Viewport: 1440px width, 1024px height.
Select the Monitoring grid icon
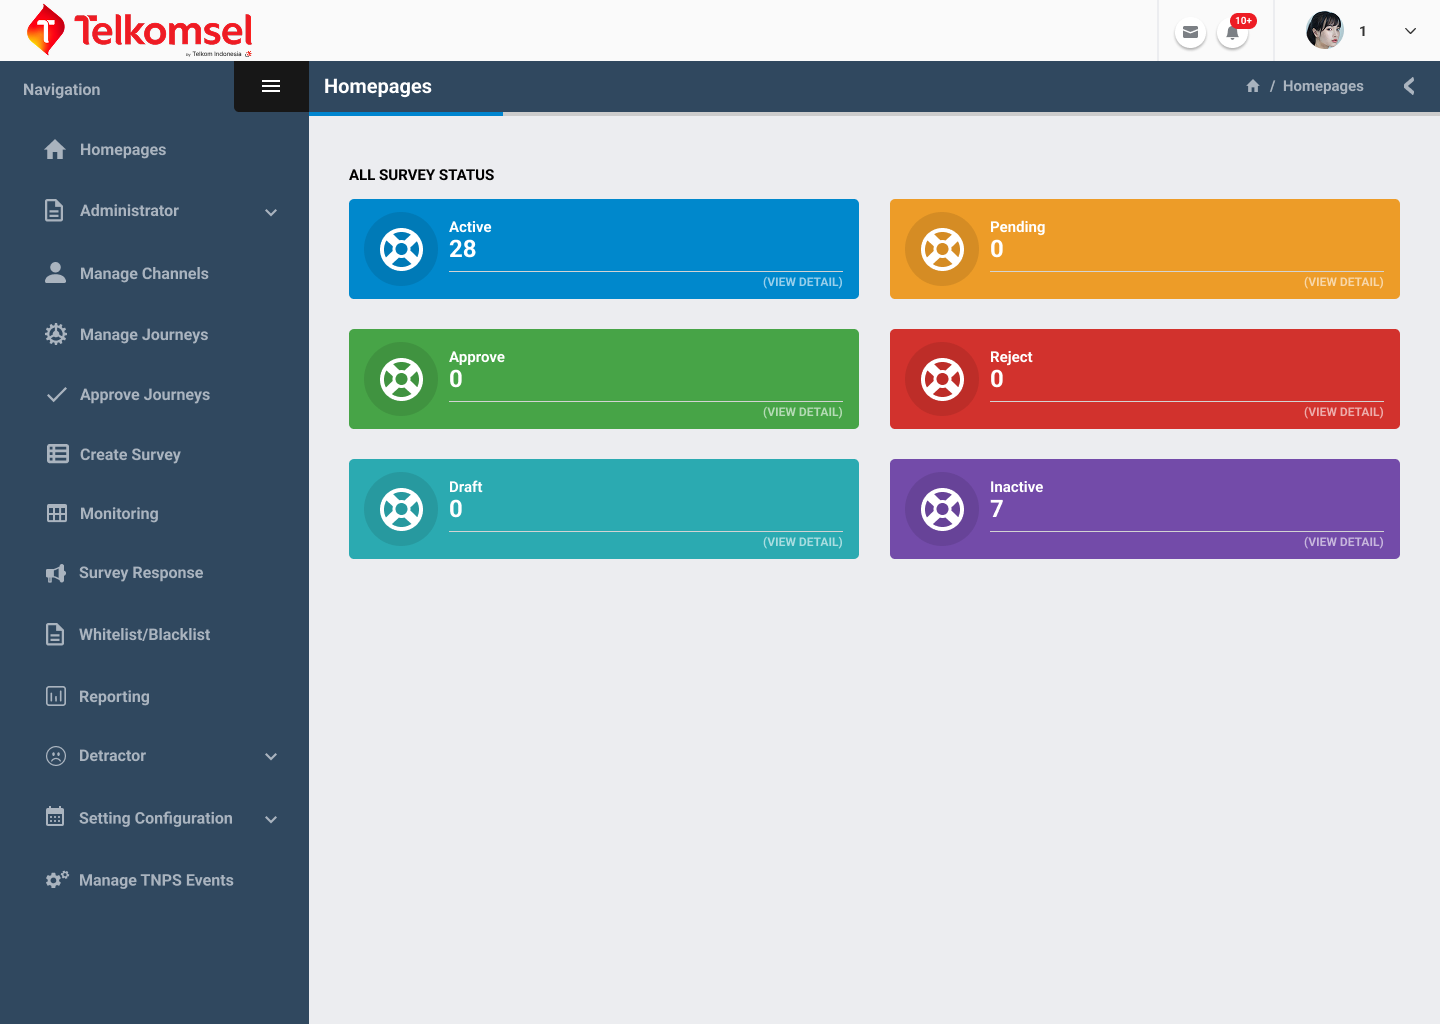55,513
